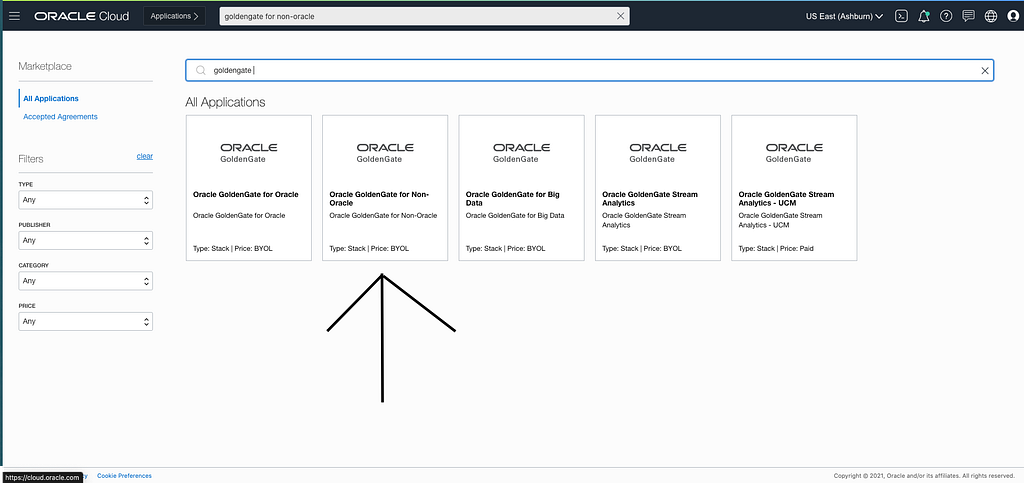
Task: Click the 'Type: Stack | Price: Paid' text
Action: (x=776, y=249)
